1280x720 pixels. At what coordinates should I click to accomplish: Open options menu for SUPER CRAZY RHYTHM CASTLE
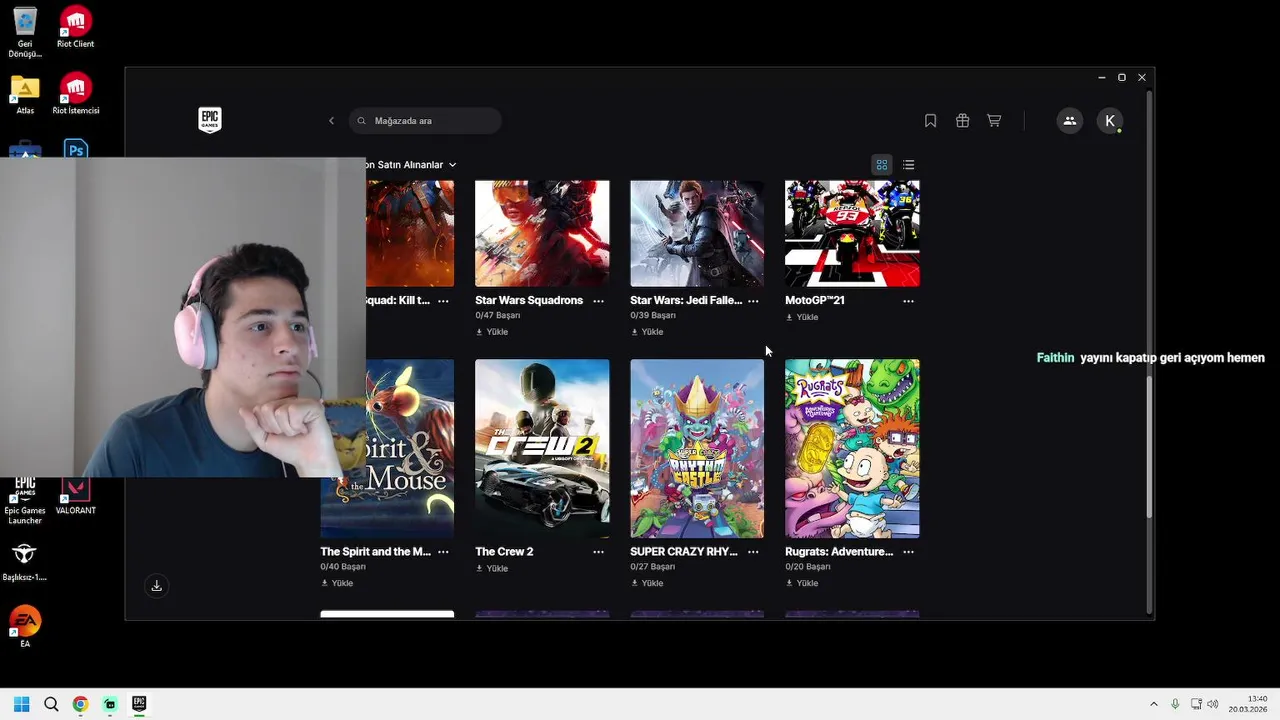pyautogui.click(x=753, y=552)
